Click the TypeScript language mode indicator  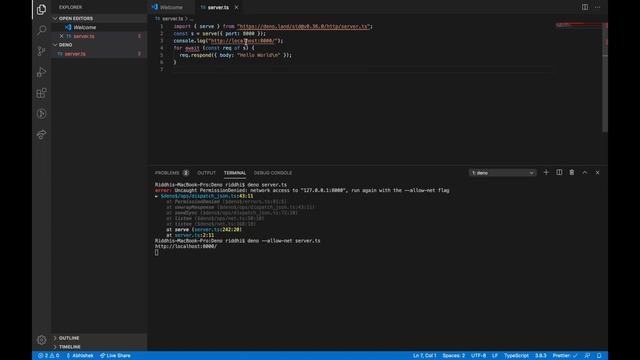pos(516,356)
